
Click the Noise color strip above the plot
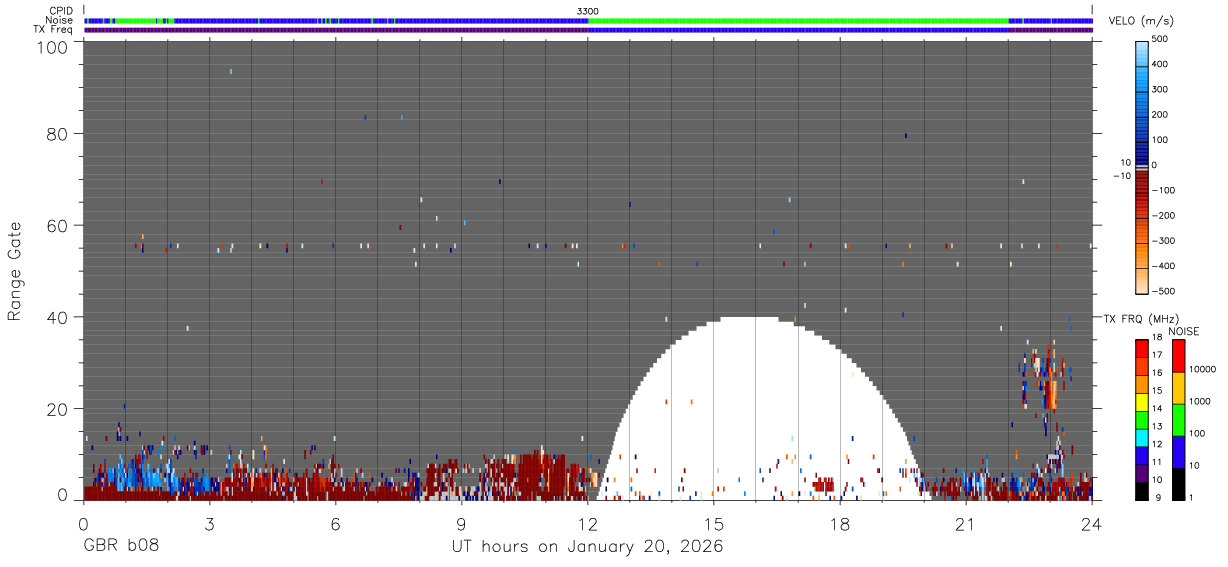tap(588, 20)
